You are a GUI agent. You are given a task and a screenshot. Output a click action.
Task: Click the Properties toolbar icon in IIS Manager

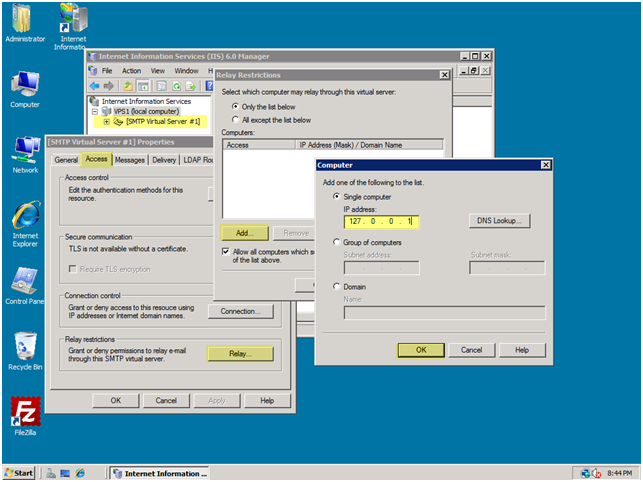click(162, 86)
